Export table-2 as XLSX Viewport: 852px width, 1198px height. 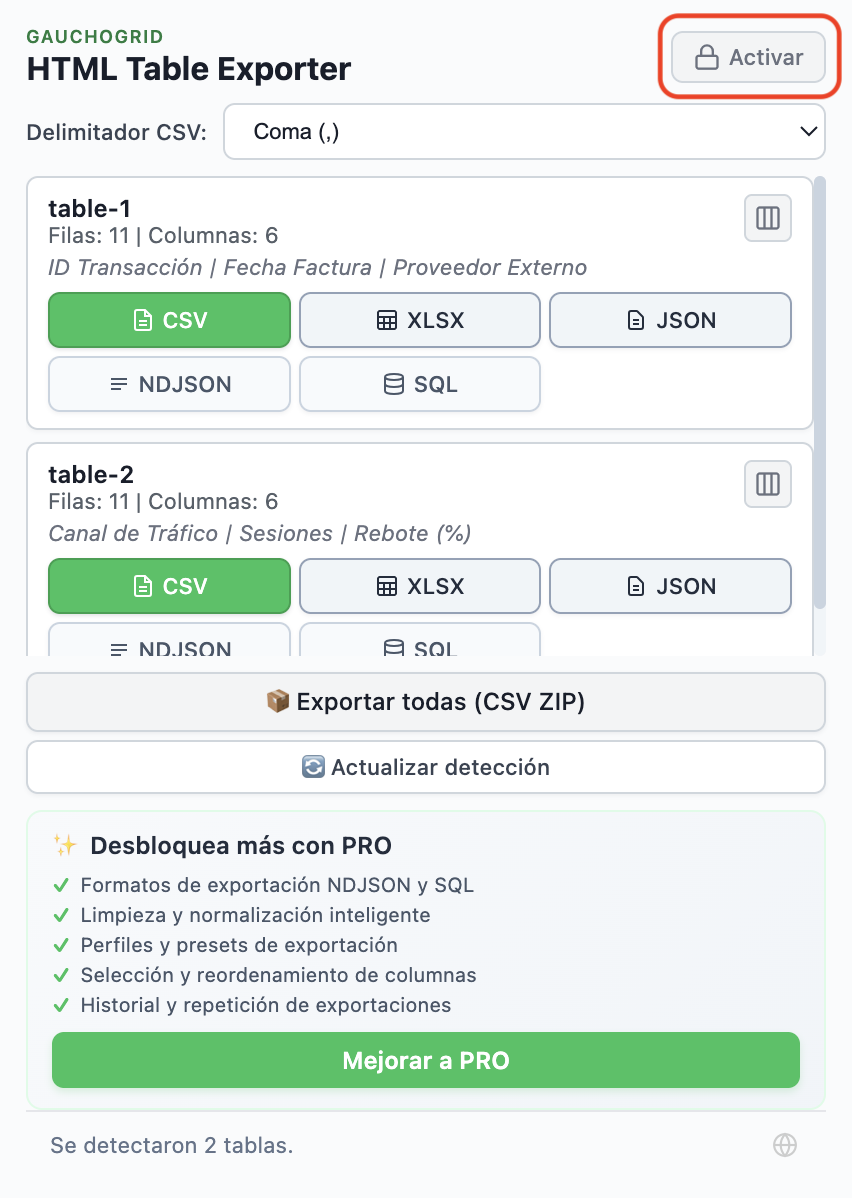coord(419,586)
